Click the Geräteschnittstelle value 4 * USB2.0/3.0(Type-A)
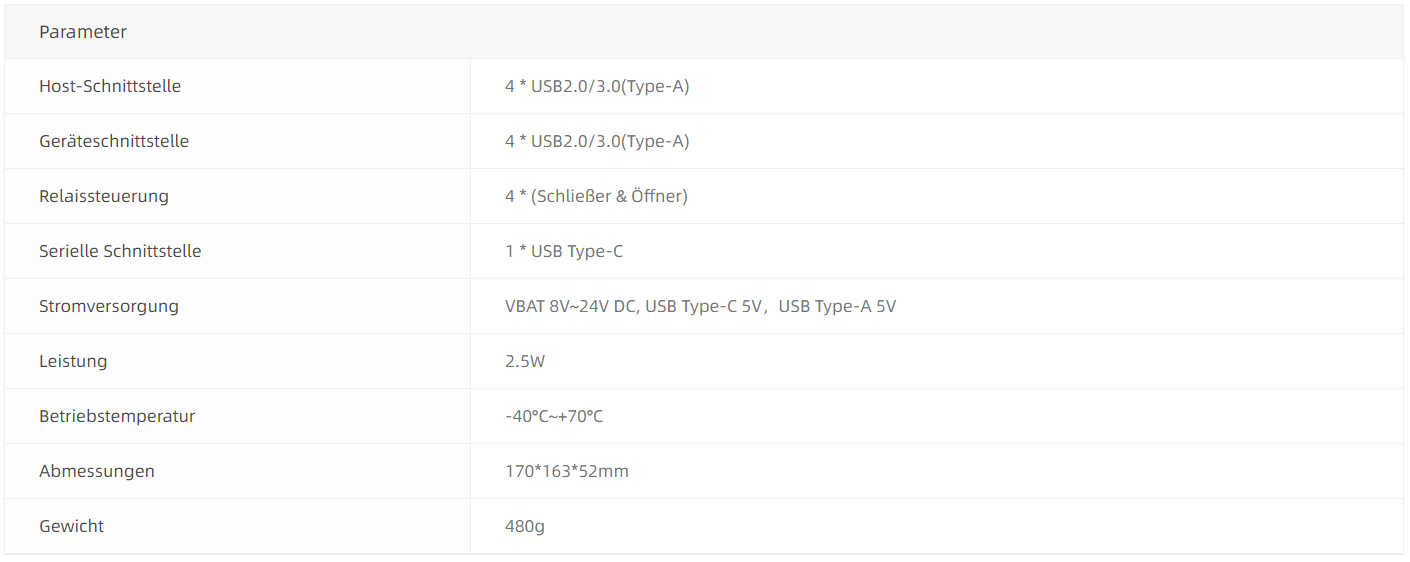This screenshot has height=562, width=1410. [597, 141]
